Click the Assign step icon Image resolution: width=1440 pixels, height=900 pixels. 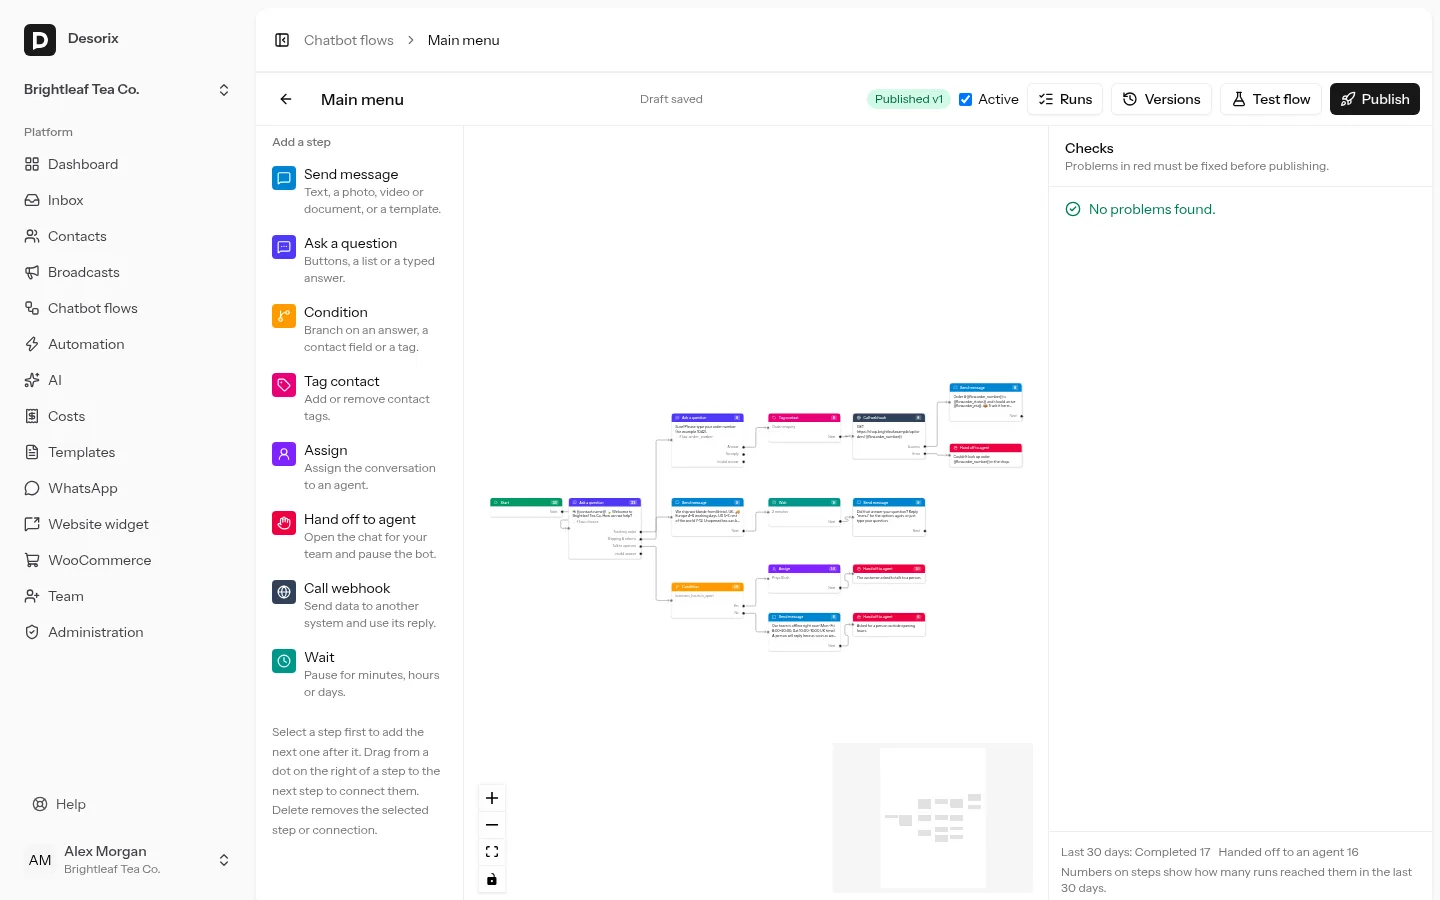284,454
